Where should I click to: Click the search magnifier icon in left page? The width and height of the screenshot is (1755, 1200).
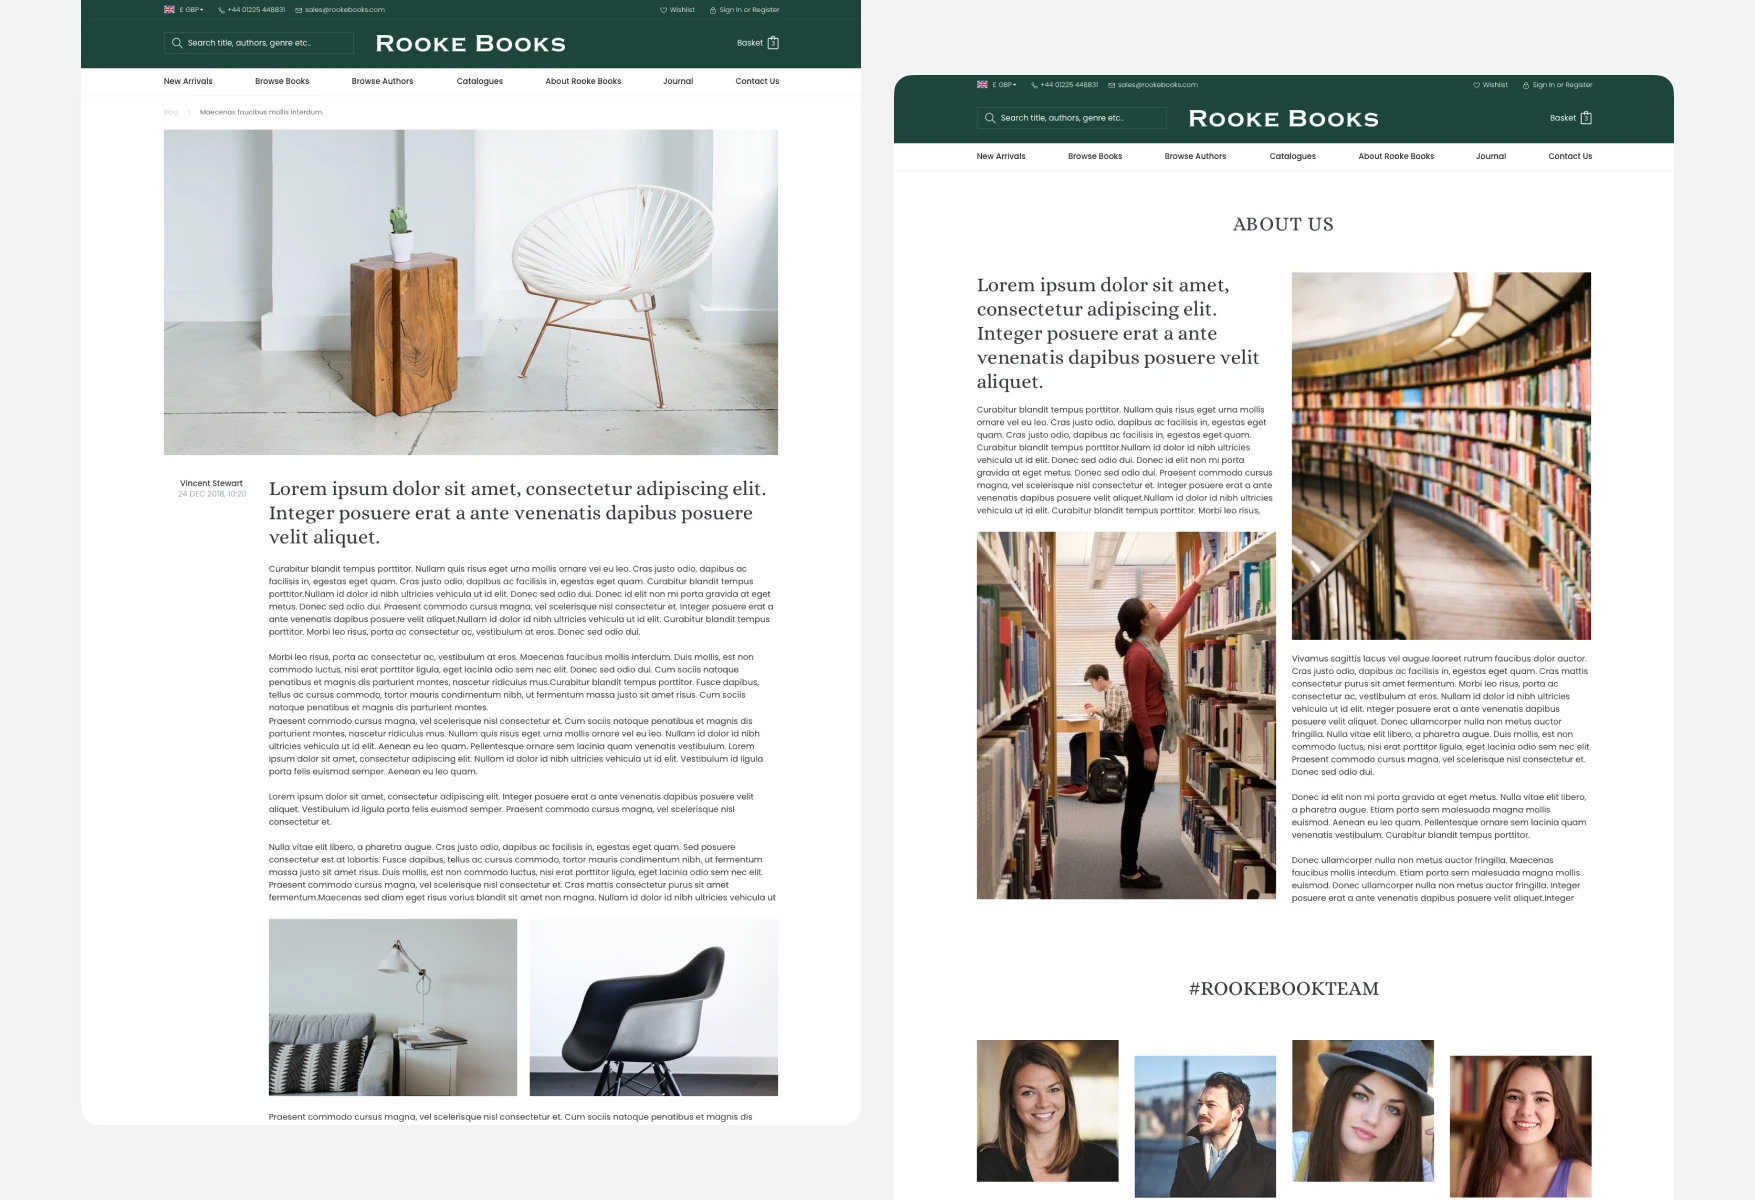tap(177, 43)
